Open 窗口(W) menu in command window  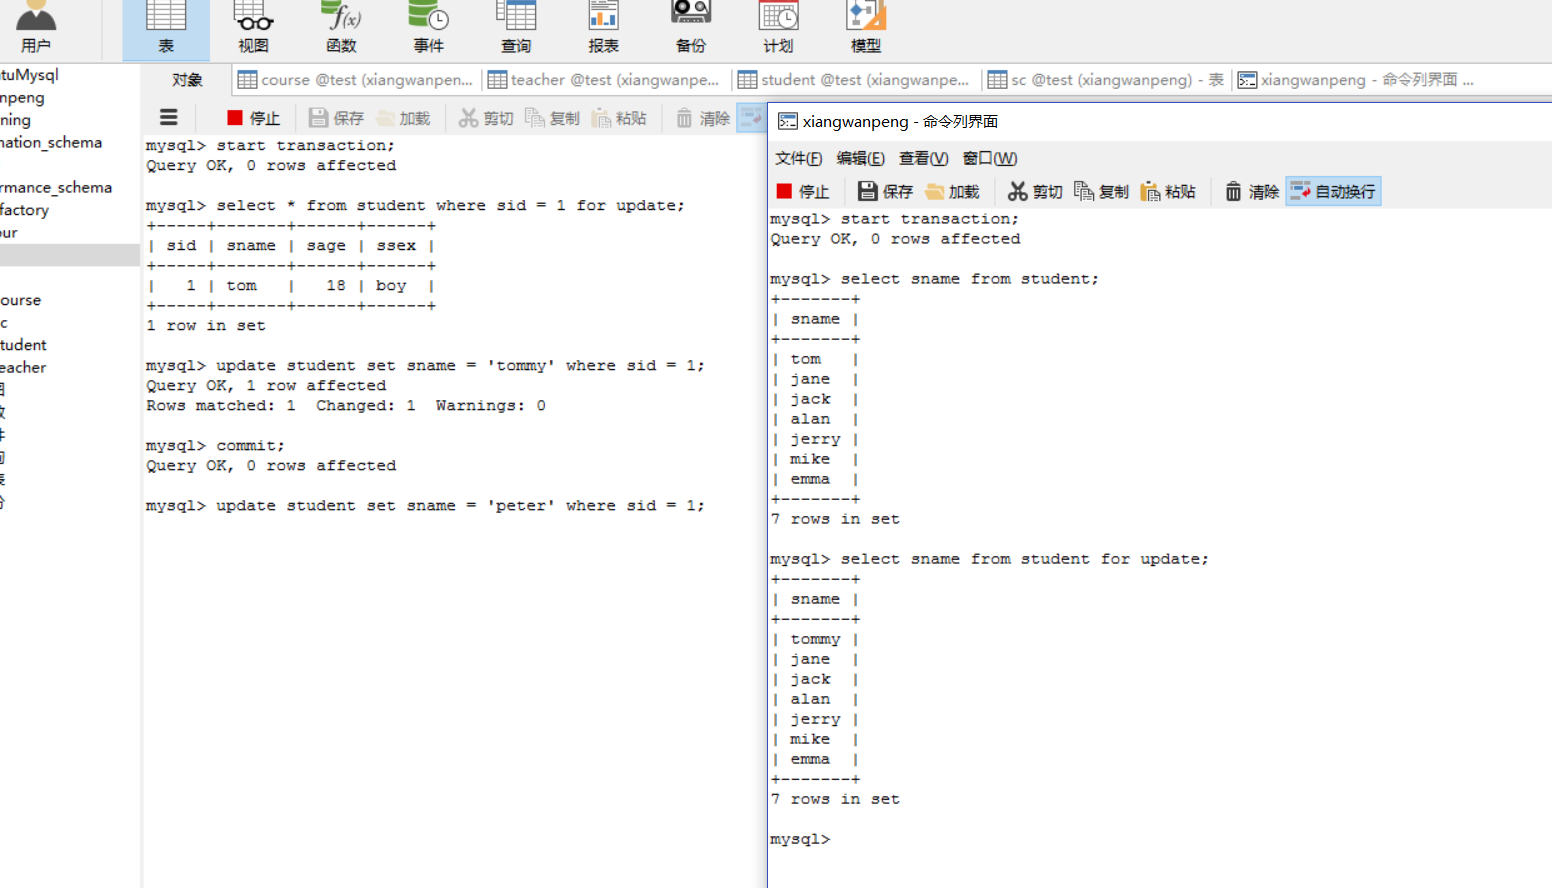[x=990, y=158]
